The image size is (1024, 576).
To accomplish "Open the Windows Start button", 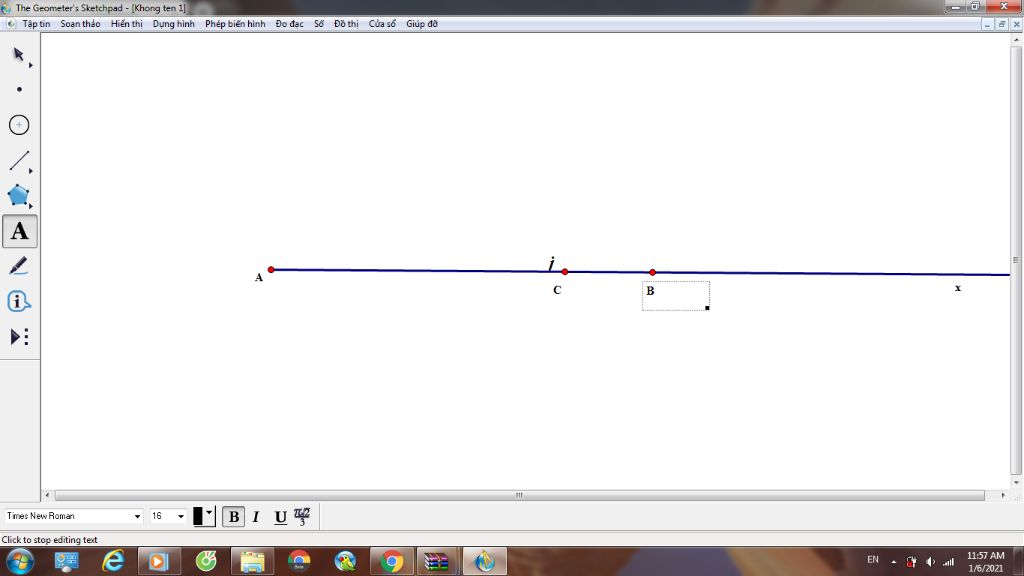I will pos(20,561).
